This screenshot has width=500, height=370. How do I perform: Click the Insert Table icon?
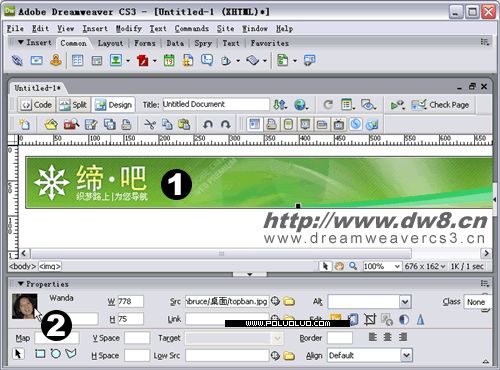[77, 61]
